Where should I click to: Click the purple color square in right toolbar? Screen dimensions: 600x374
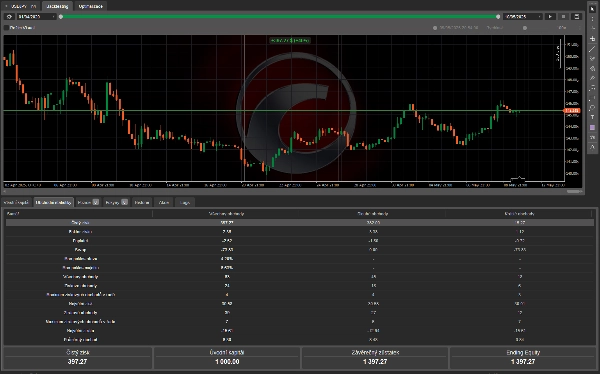(x=592, y=127)
